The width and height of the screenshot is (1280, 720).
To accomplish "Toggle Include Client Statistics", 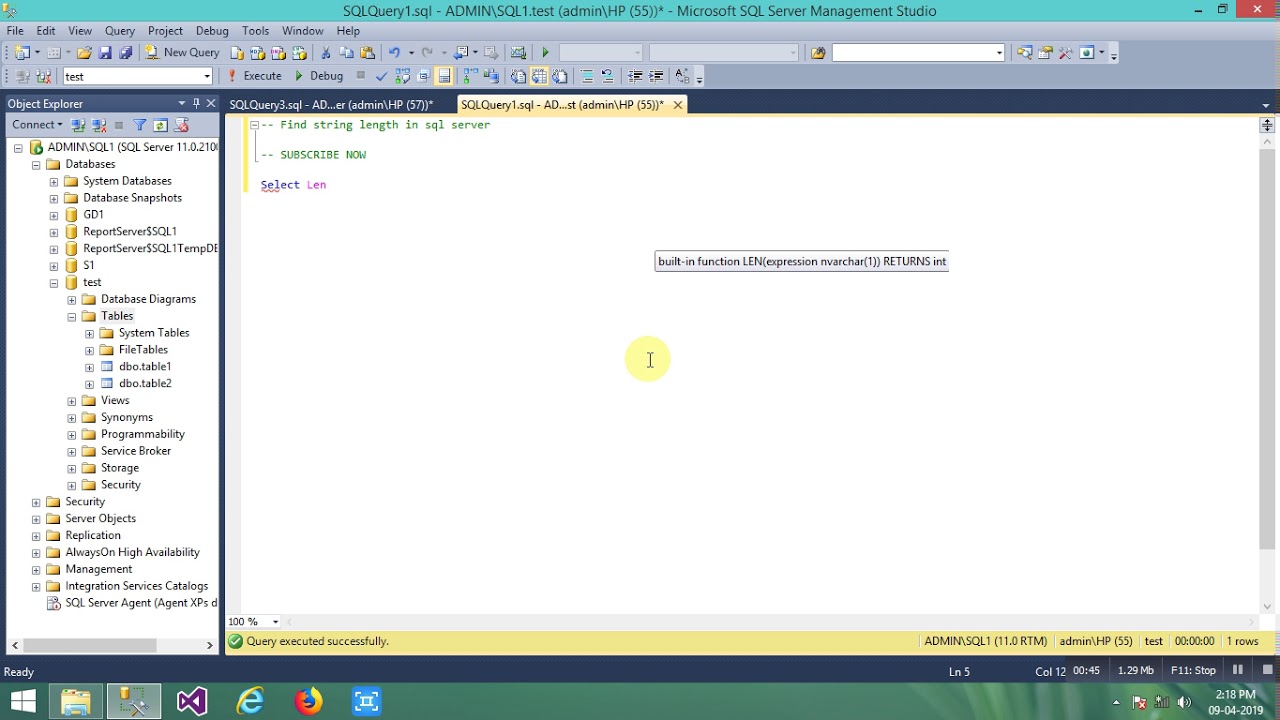I will tap(491, 76).
